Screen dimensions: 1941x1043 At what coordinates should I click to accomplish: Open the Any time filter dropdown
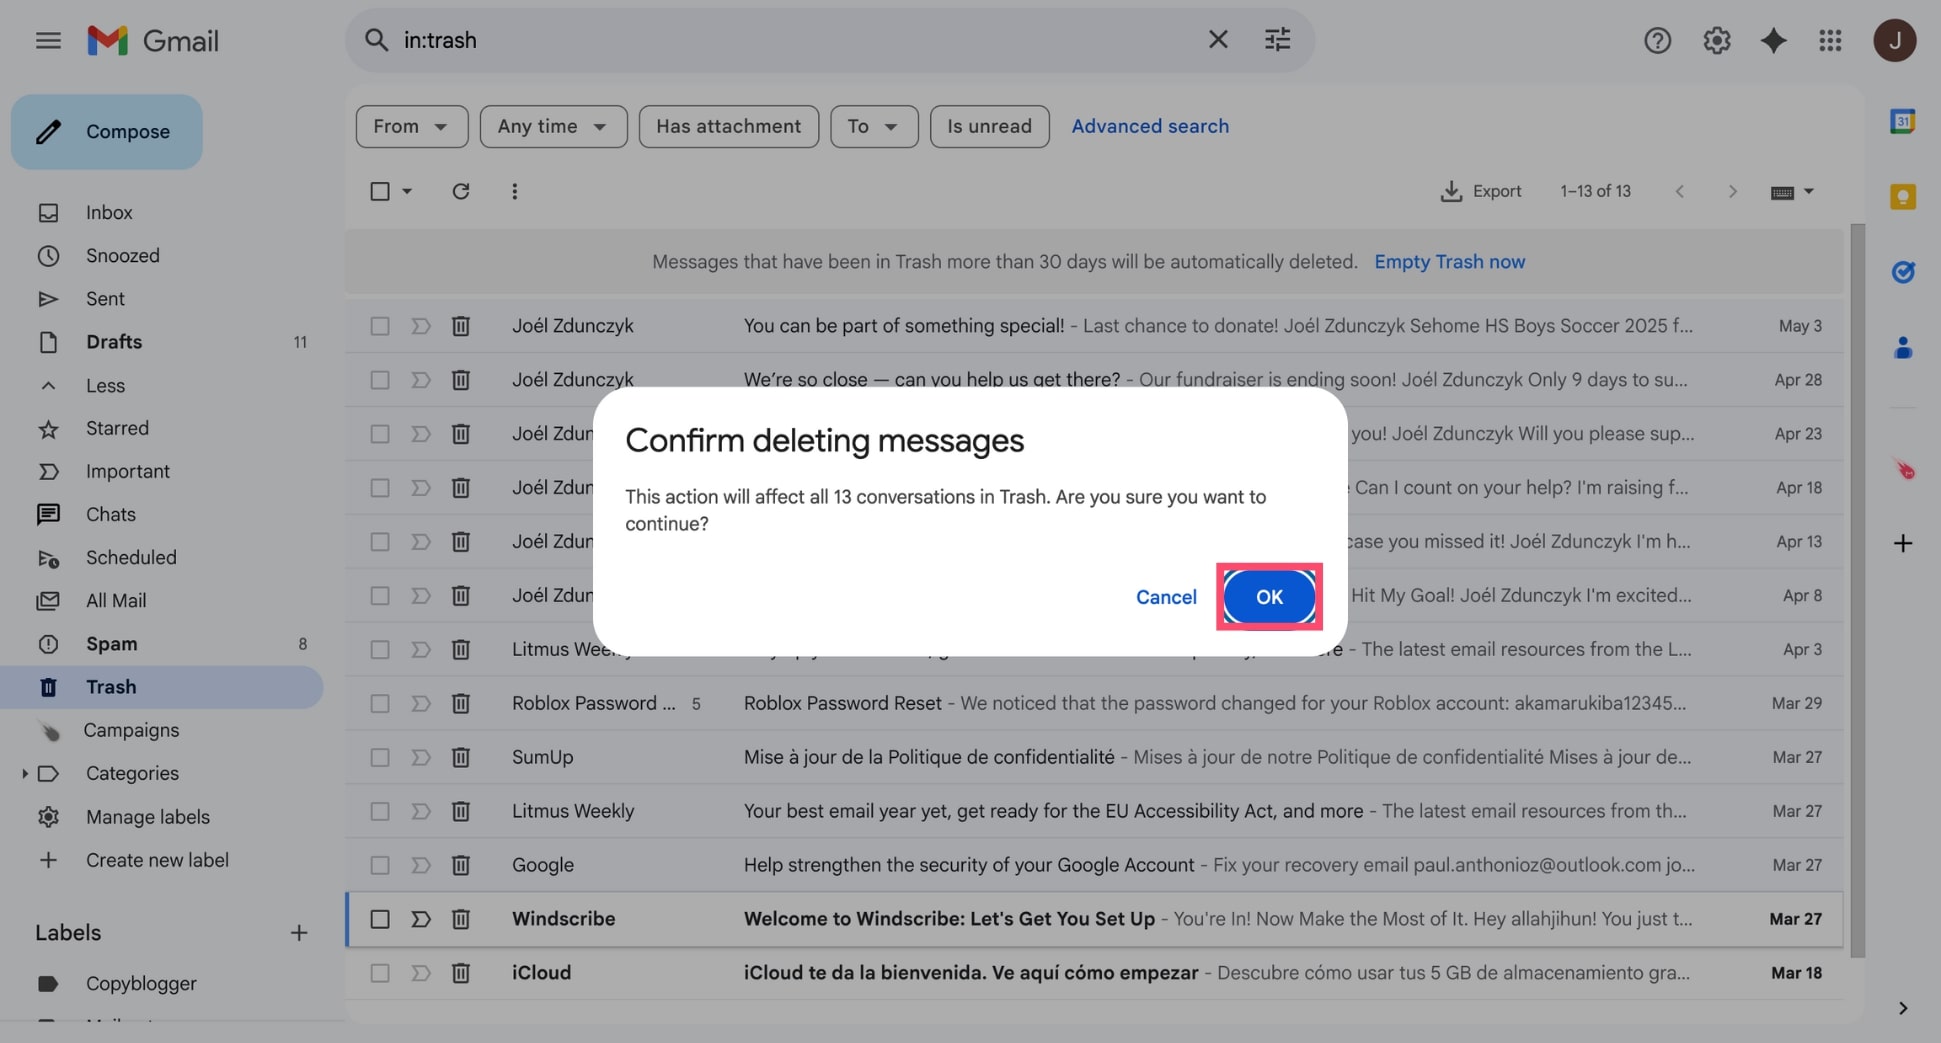pos(553,126)
